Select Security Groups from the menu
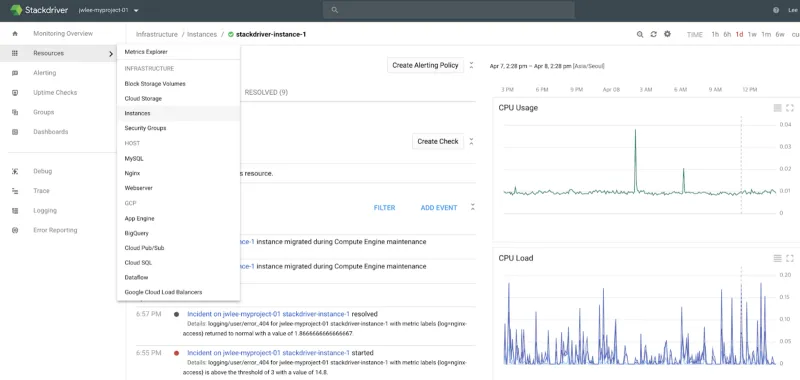Viewport: 800px width, 380px height. (145, 128)
